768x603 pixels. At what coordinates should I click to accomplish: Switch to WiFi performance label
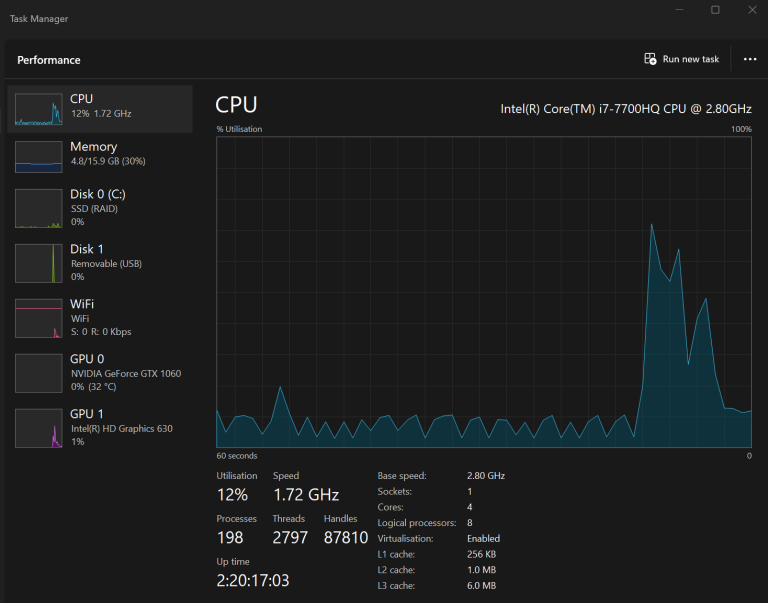82,304
